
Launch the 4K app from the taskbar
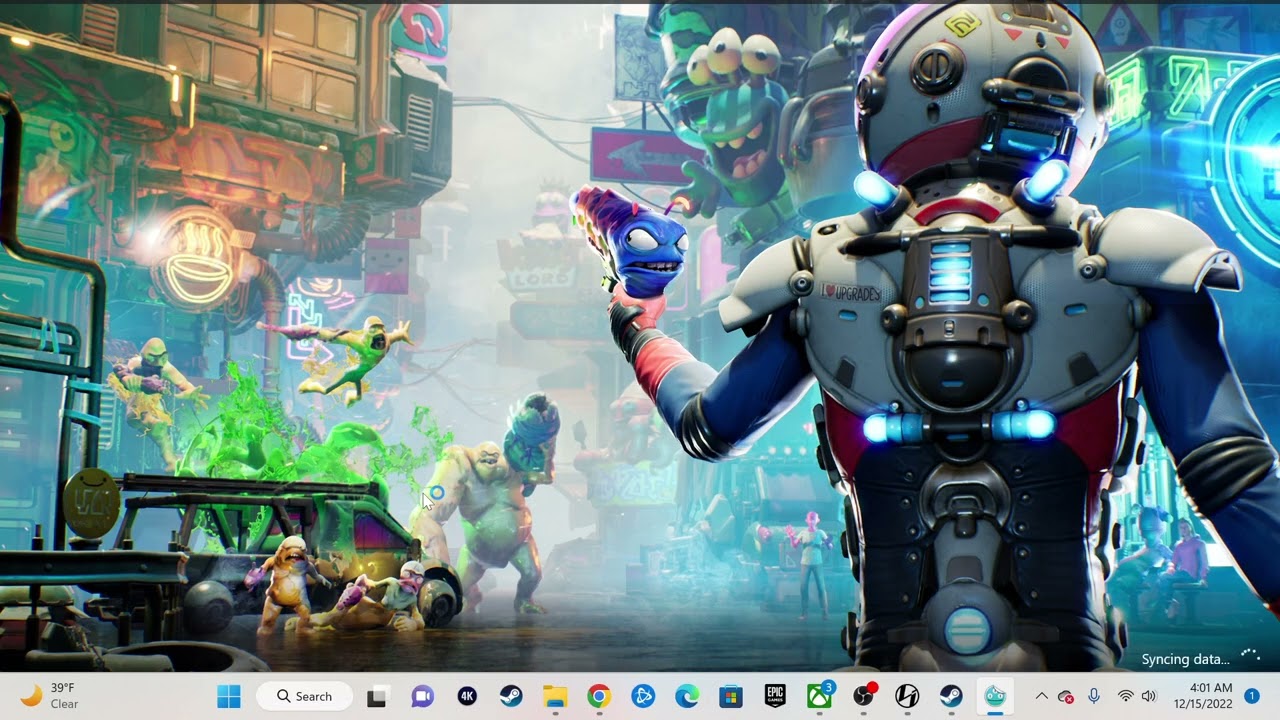[467, 697]
